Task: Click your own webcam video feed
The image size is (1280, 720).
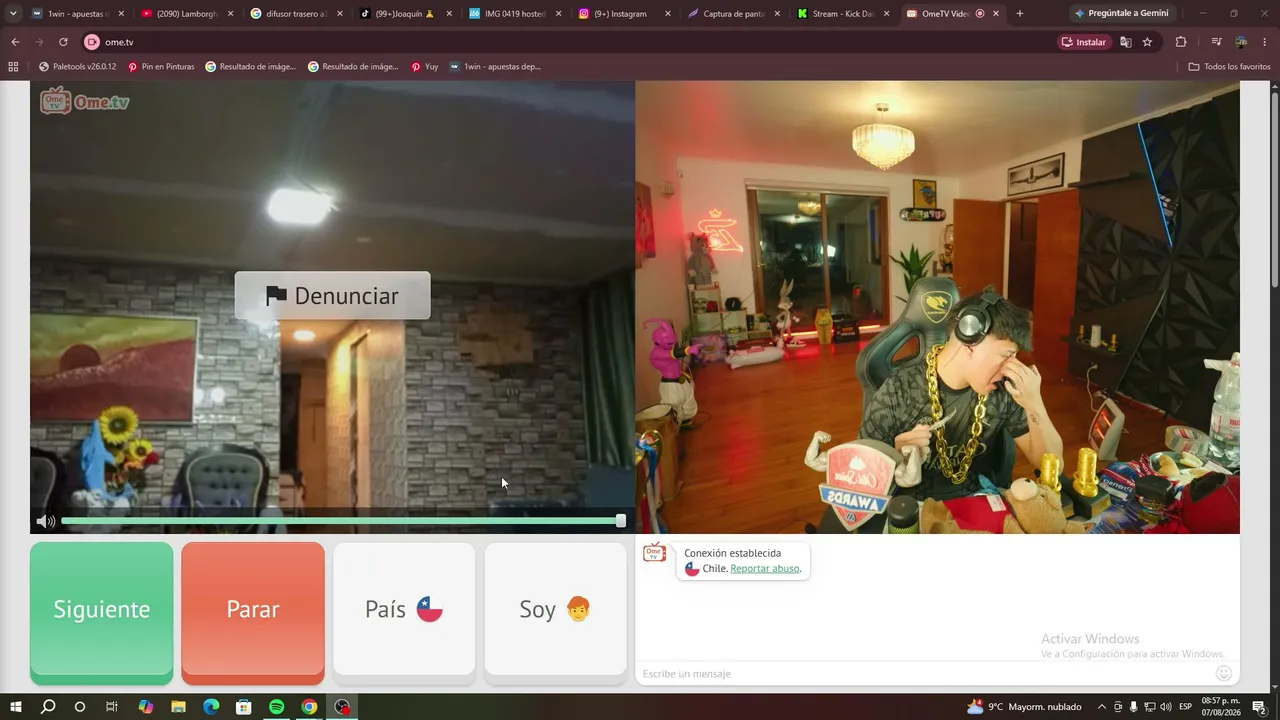Action: (938, 308)
